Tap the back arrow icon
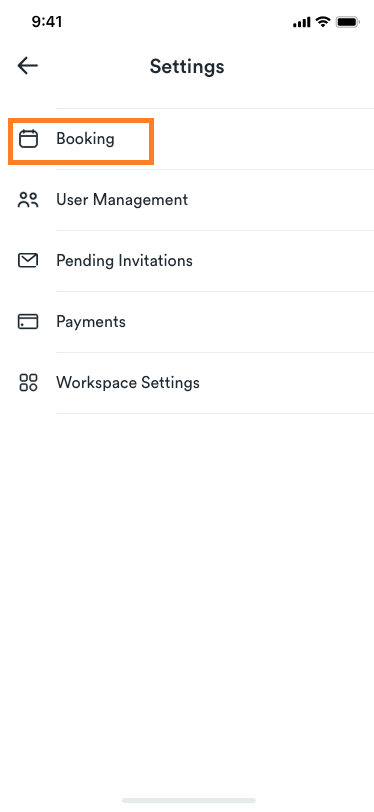 pos(27,66)
